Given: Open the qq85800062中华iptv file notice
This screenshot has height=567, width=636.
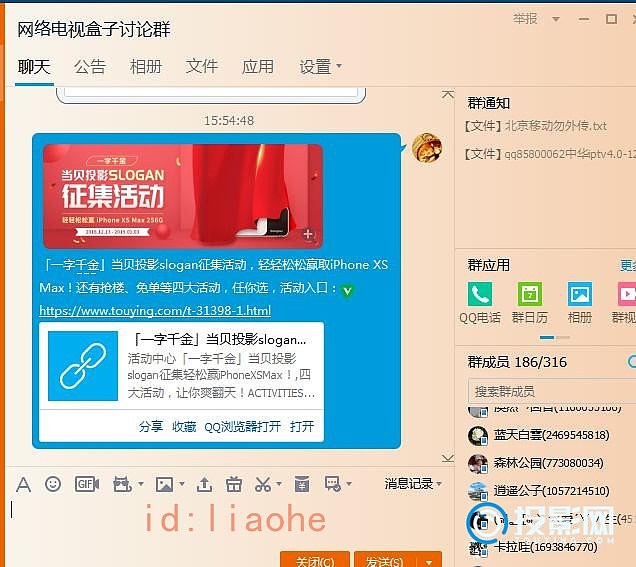Looking at the screenshot, I should (550, 154).
